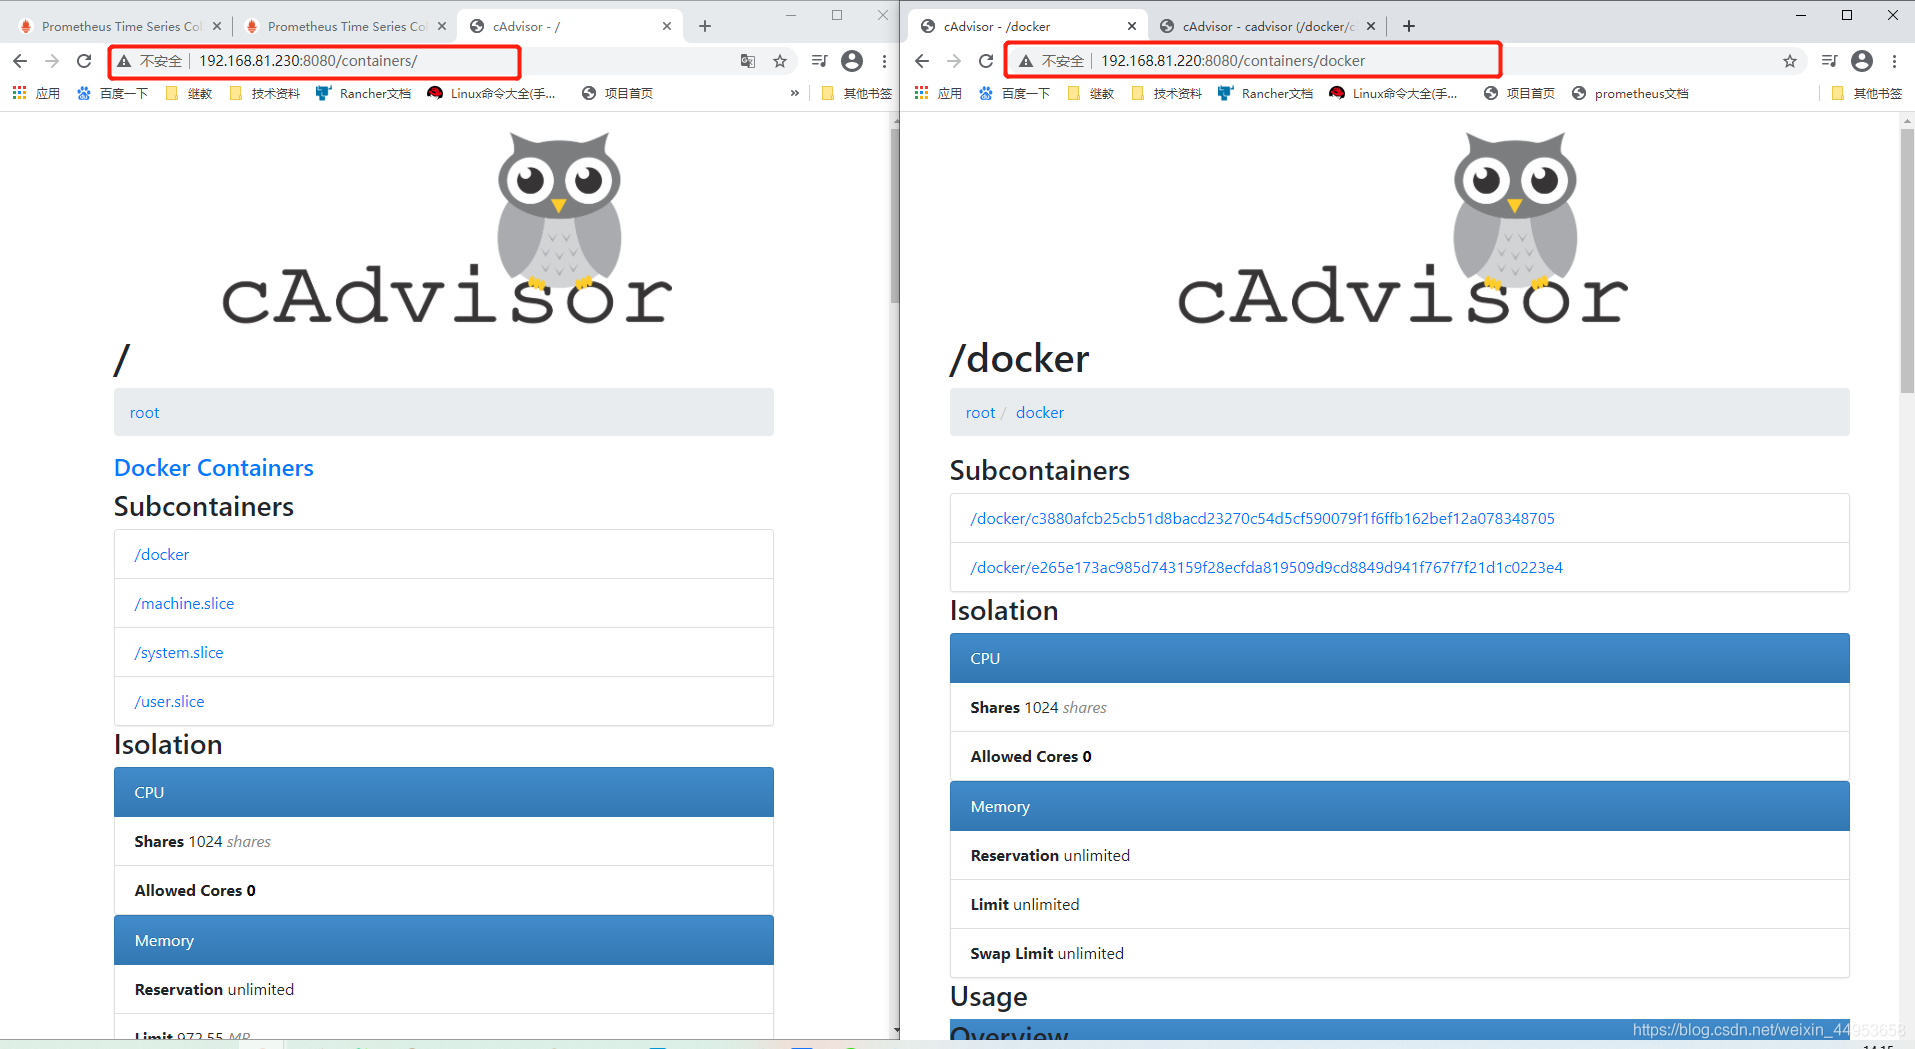Click security warning icon in right address bar

point(1026,61)
